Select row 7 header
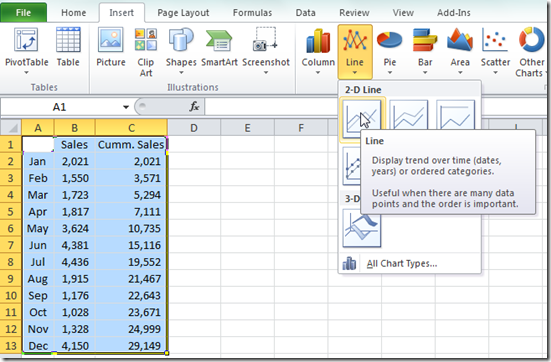The image size is (551, 362). point(11,245)
